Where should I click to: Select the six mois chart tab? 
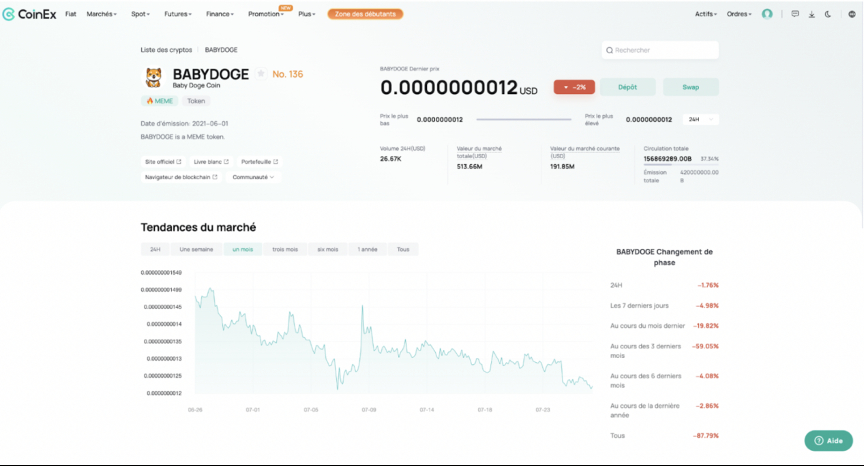(x=328, y=250)
